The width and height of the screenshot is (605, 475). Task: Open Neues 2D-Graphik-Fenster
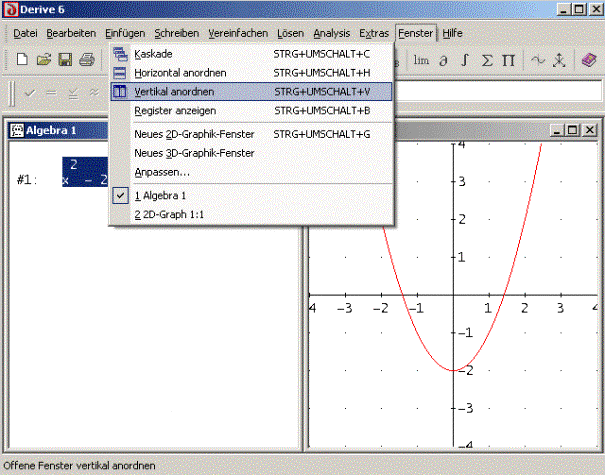[252, 134]
